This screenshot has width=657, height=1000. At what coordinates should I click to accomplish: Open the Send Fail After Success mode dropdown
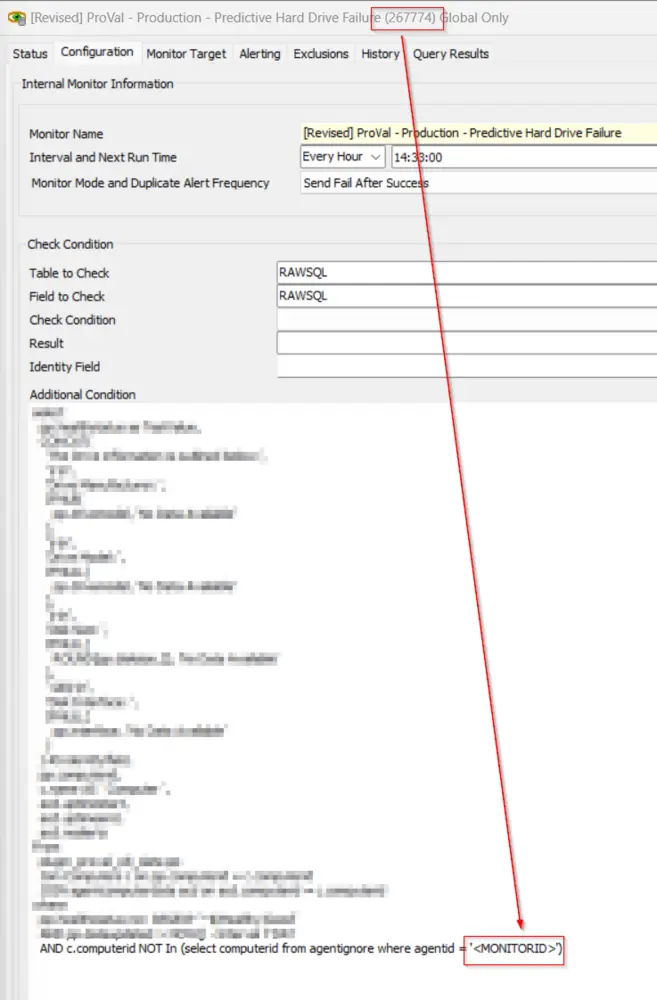coord(478,183)
